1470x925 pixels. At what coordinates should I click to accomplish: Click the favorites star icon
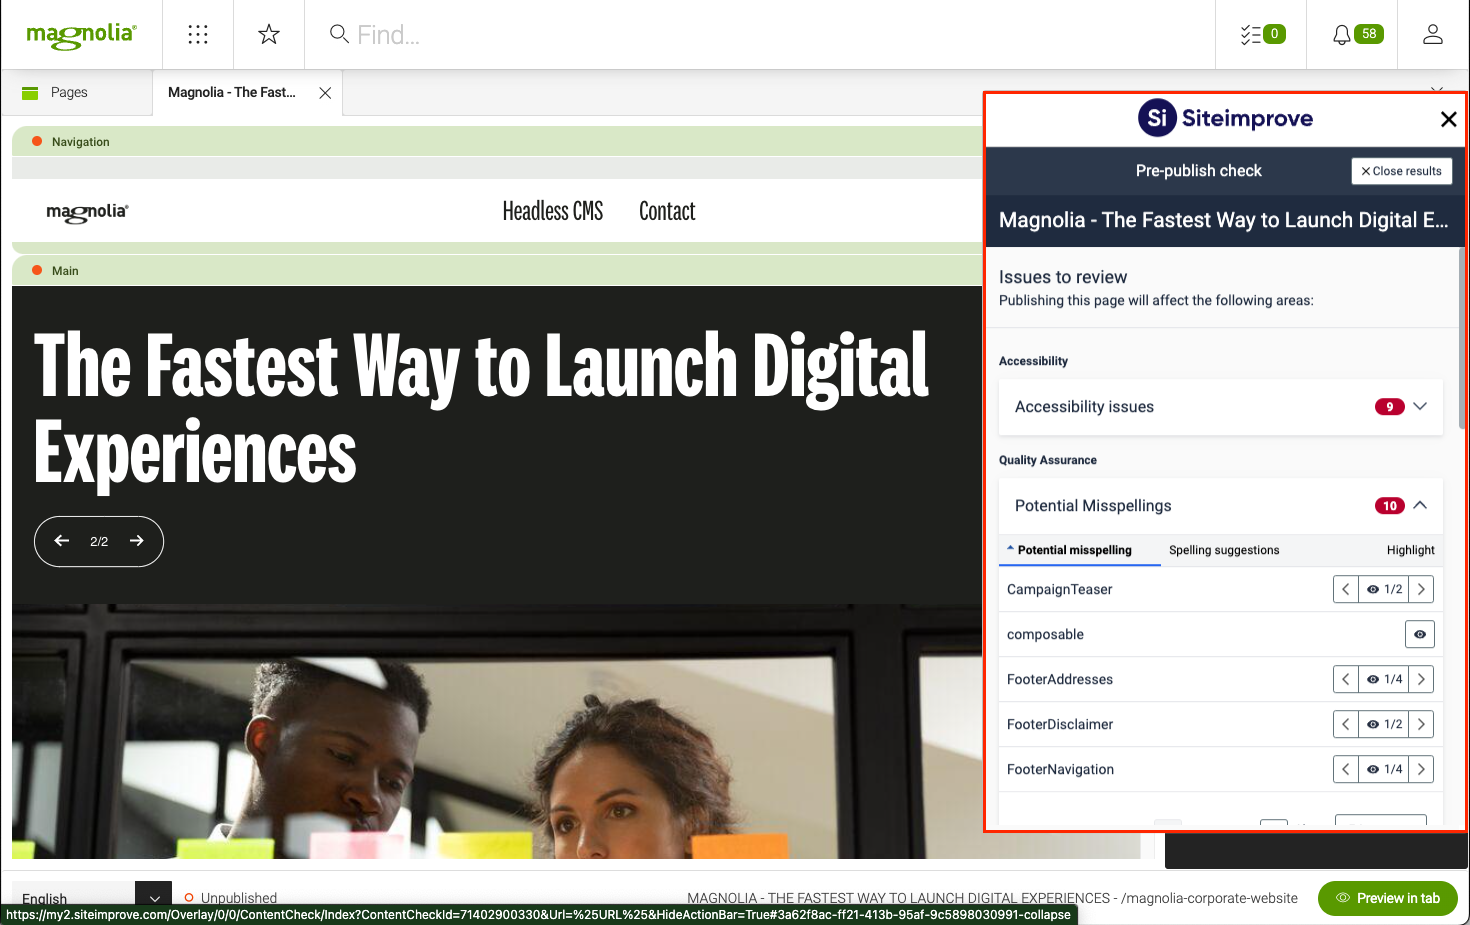pyautogui.click(x=269, y=35)
